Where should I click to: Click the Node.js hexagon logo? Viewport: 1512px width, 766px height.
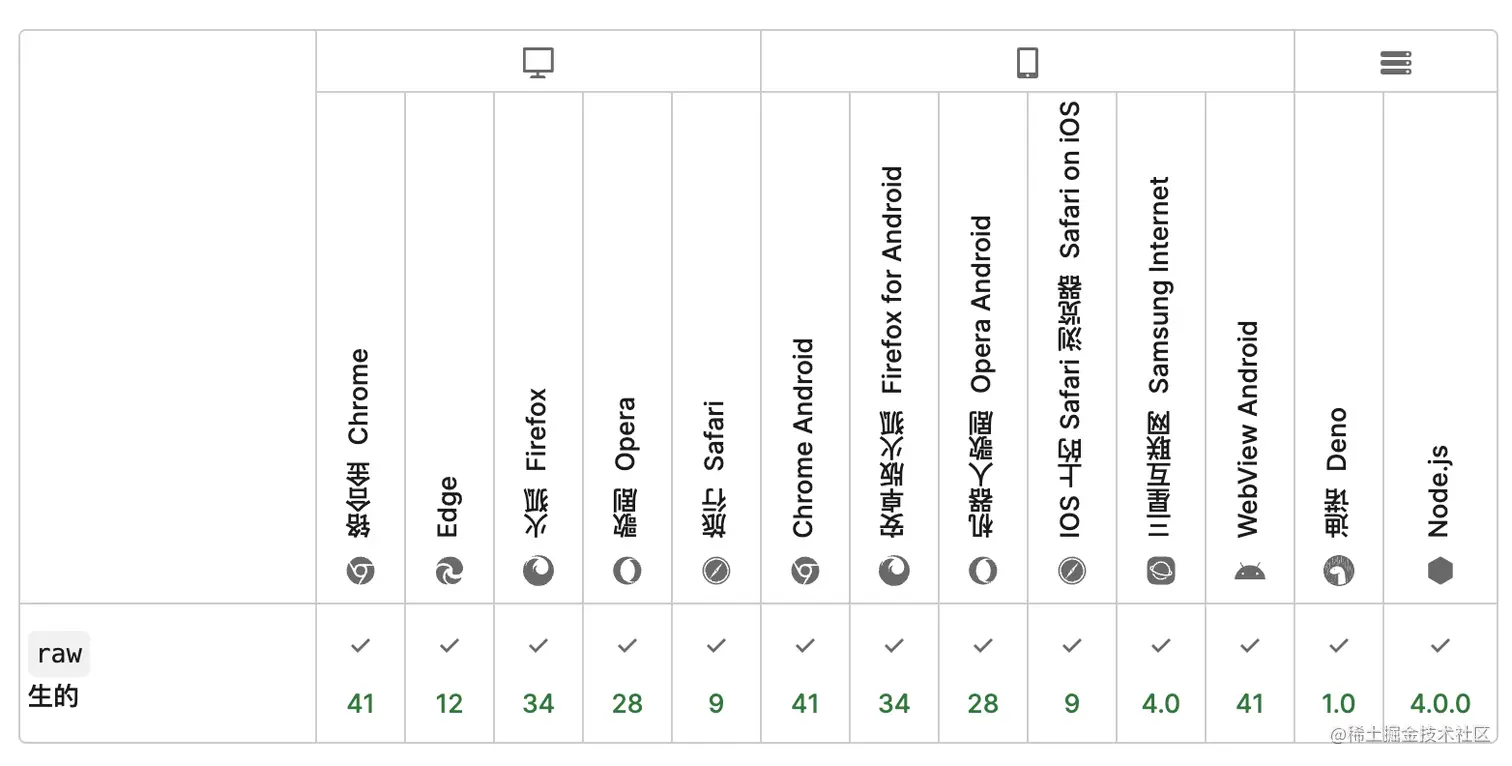point(1440,571)
